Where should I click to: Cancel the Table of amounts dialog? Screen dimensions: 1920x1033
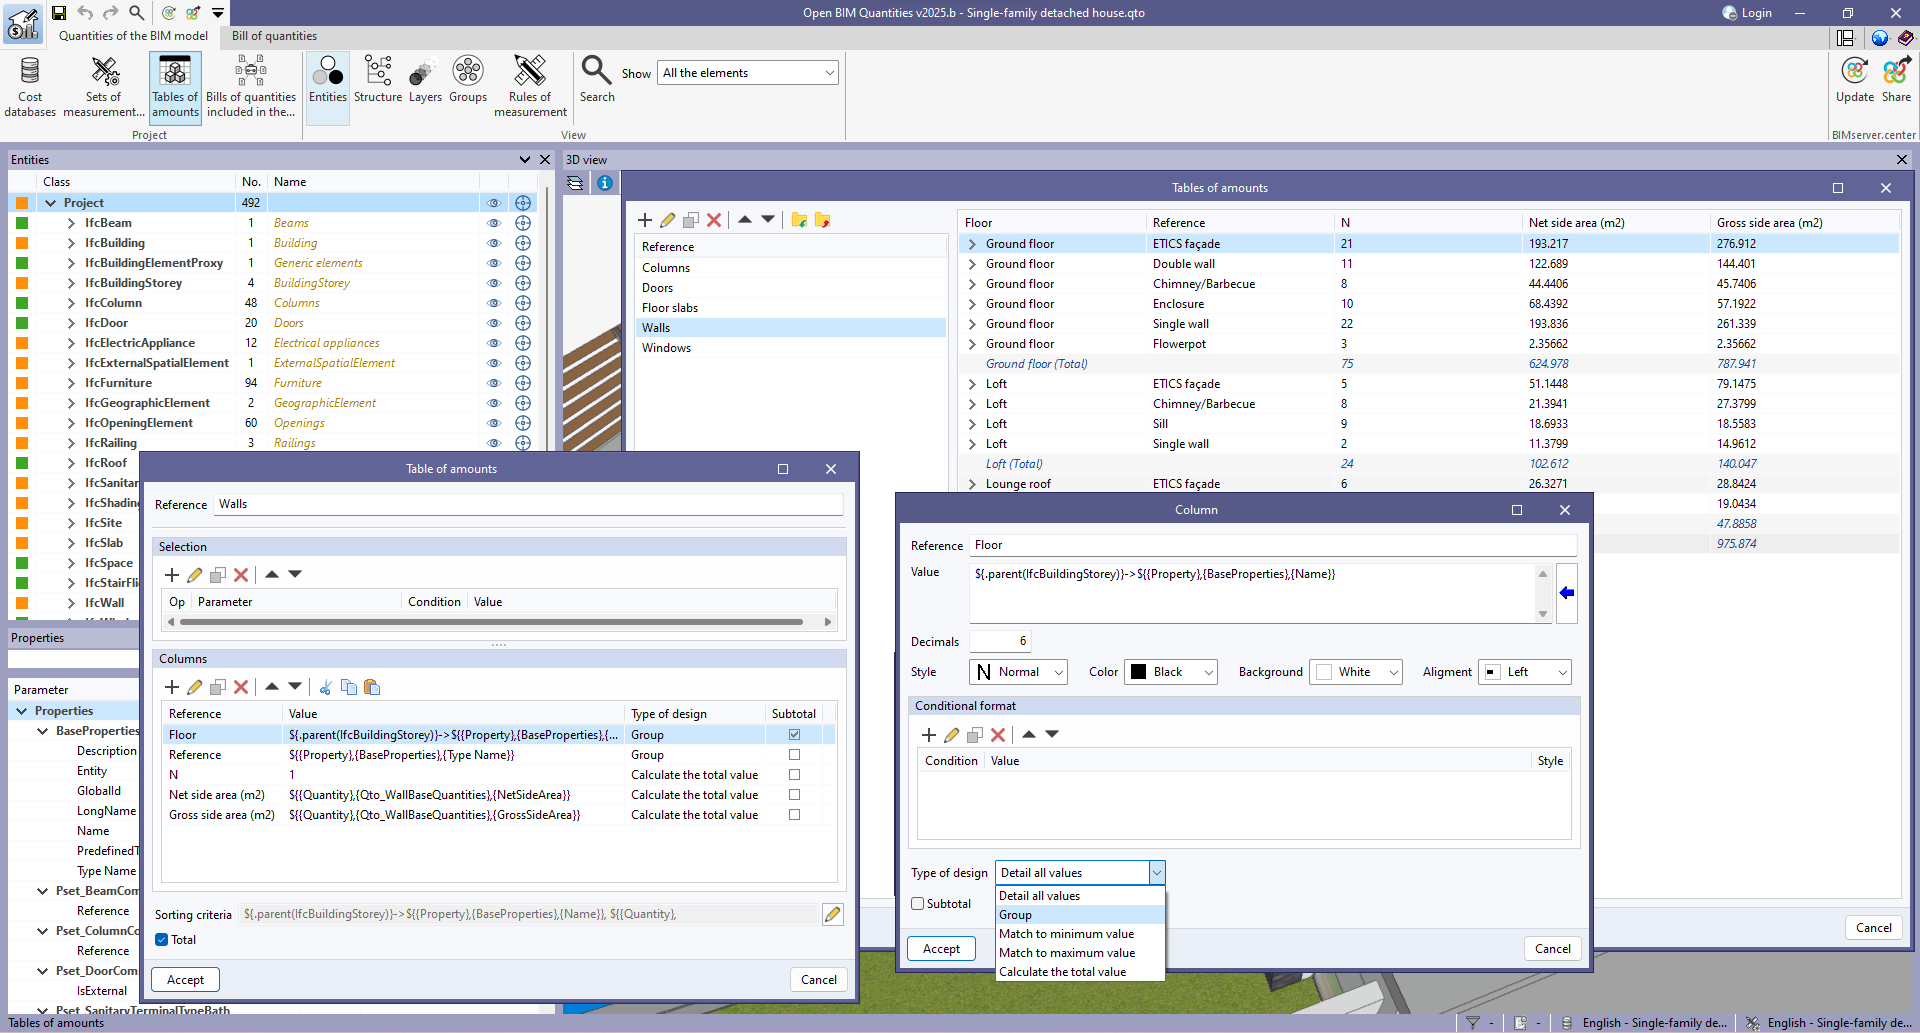pos(818,980)
